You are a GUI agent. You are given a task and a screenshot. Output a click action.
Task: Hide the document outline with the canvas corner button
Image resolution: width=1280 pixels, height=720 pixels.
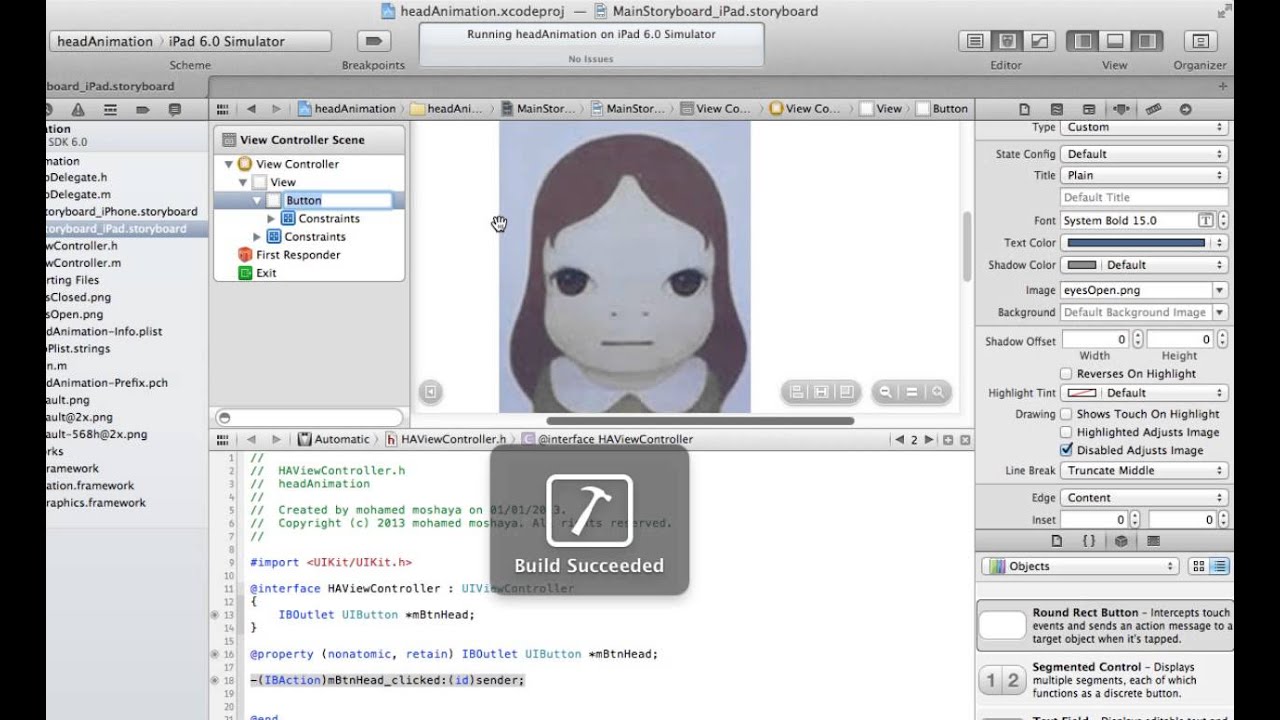[430, 393]
